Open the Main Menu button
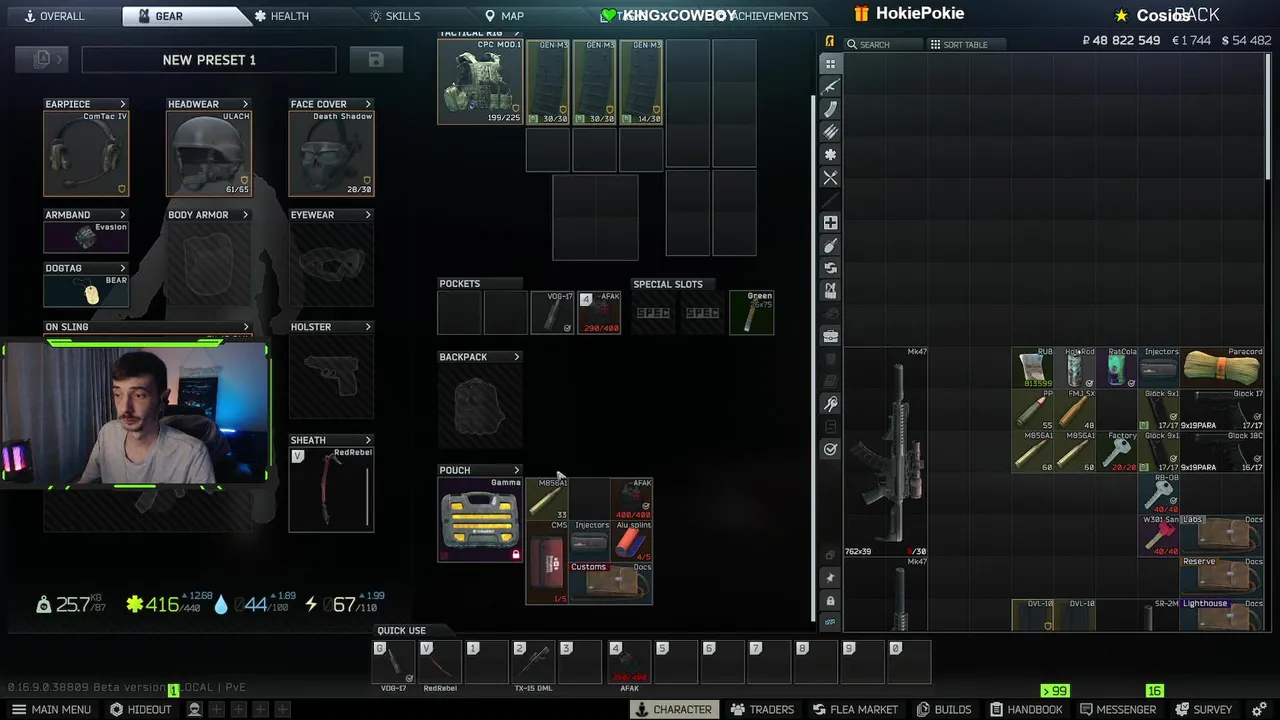 tap(51, 709)
